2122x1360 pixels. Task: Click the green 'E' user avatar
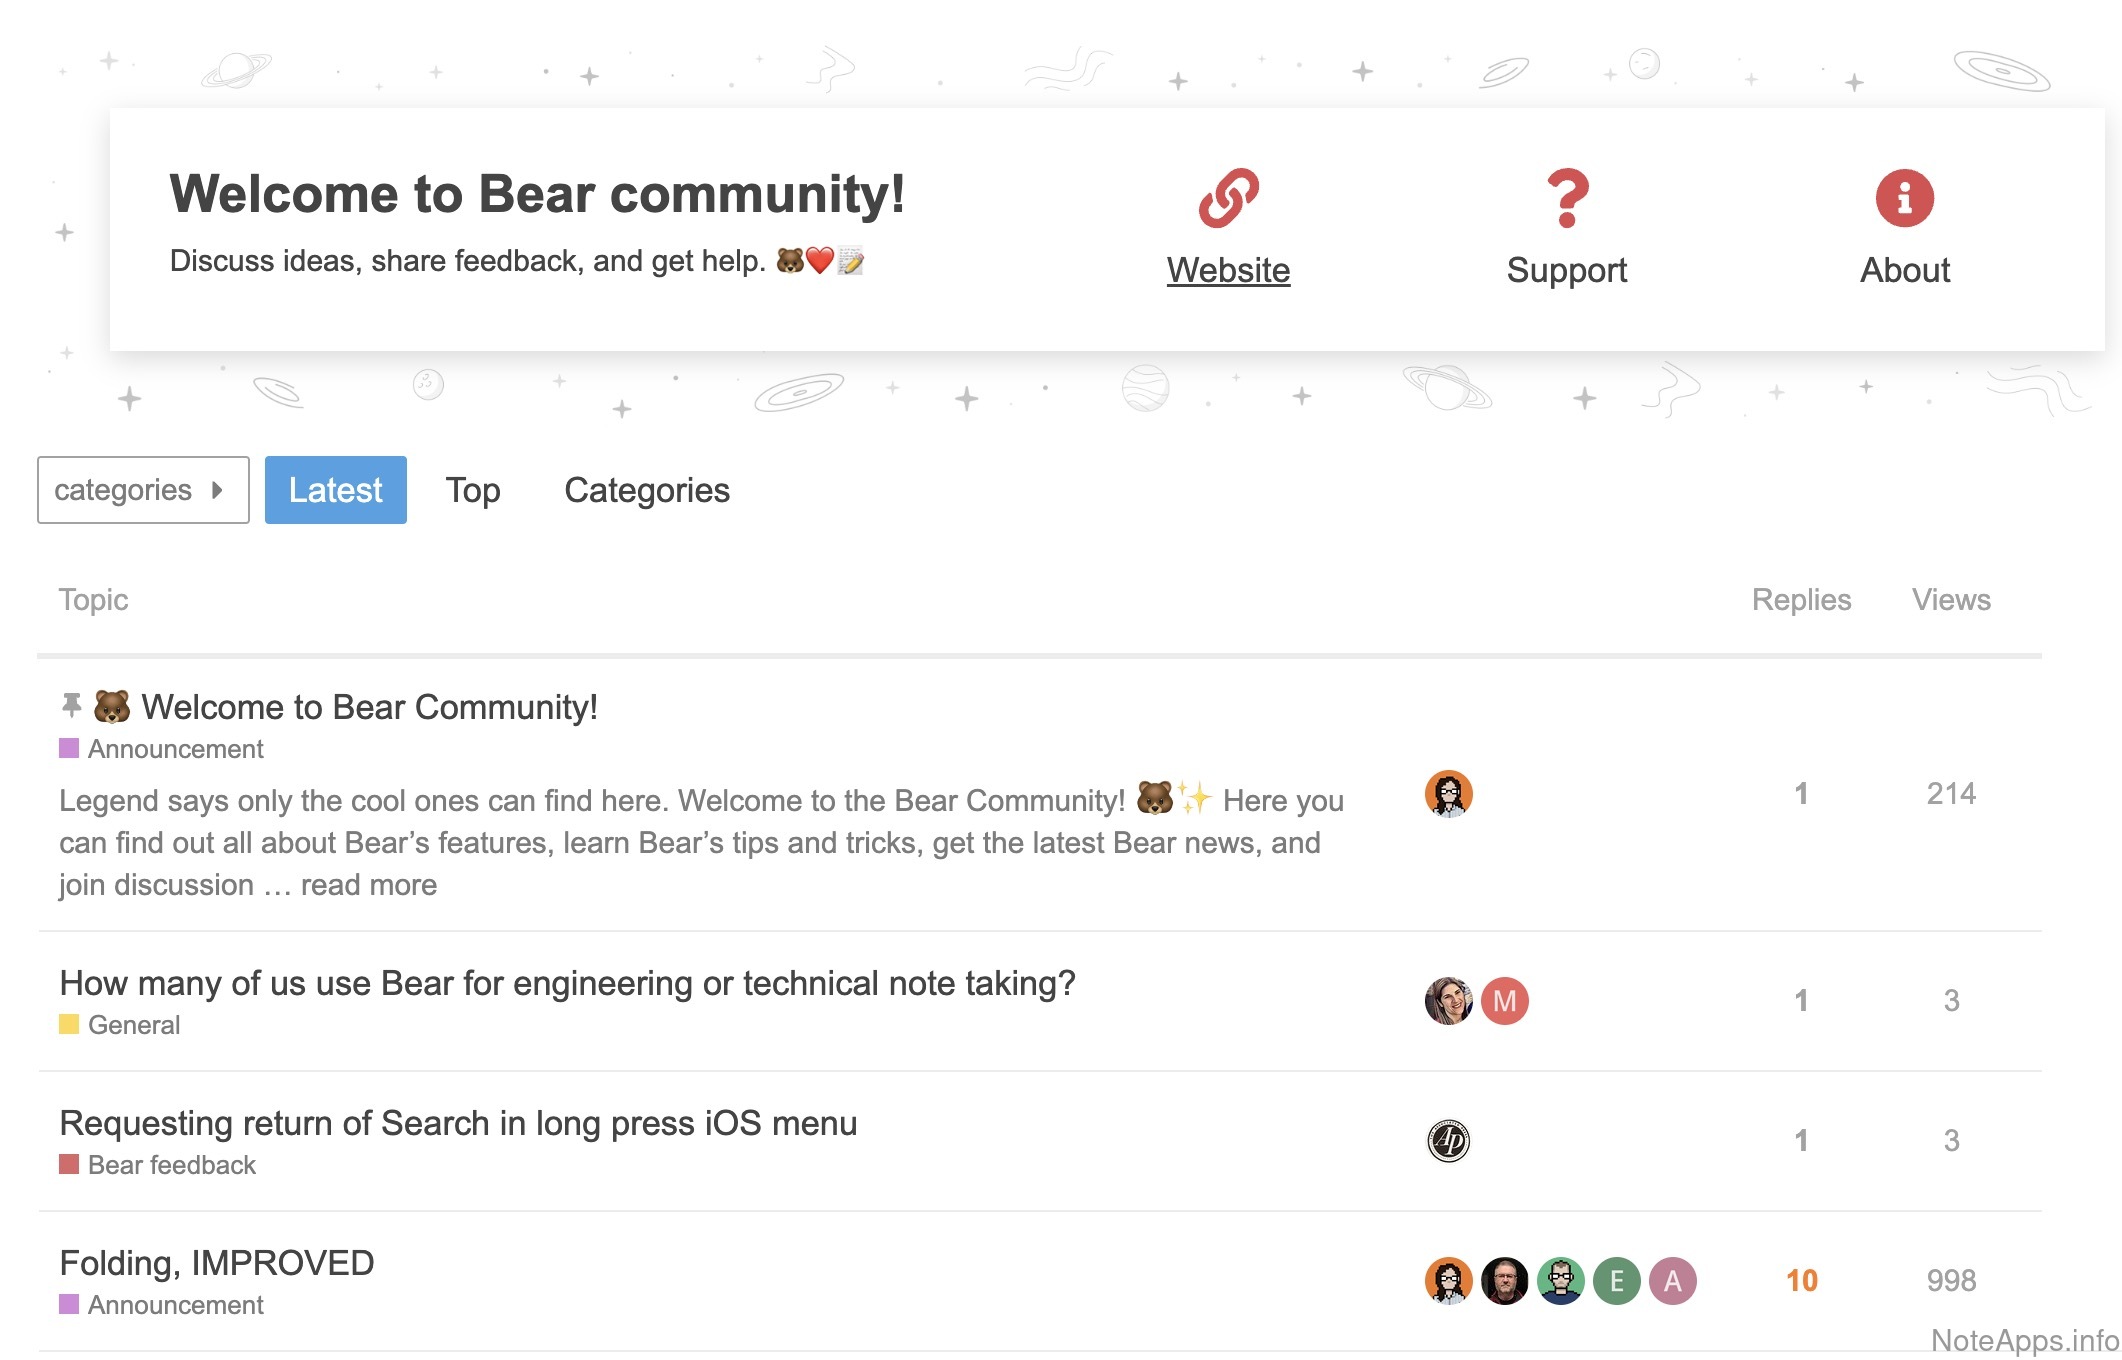click(x=1616, y=1281)
